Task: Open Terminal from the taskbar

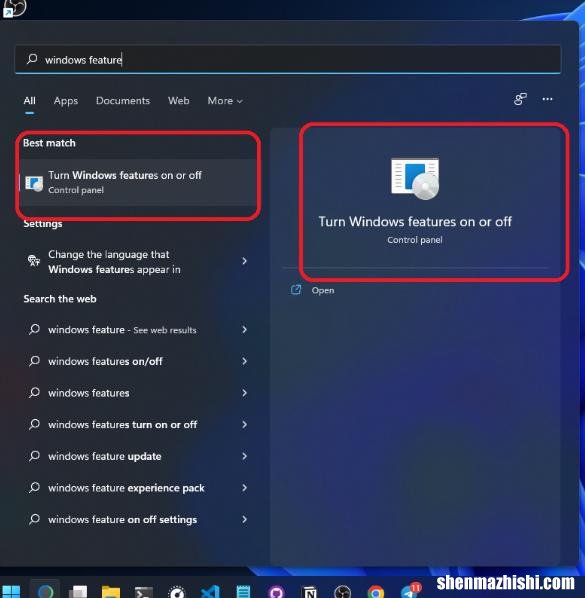Action: pos(144,592)
